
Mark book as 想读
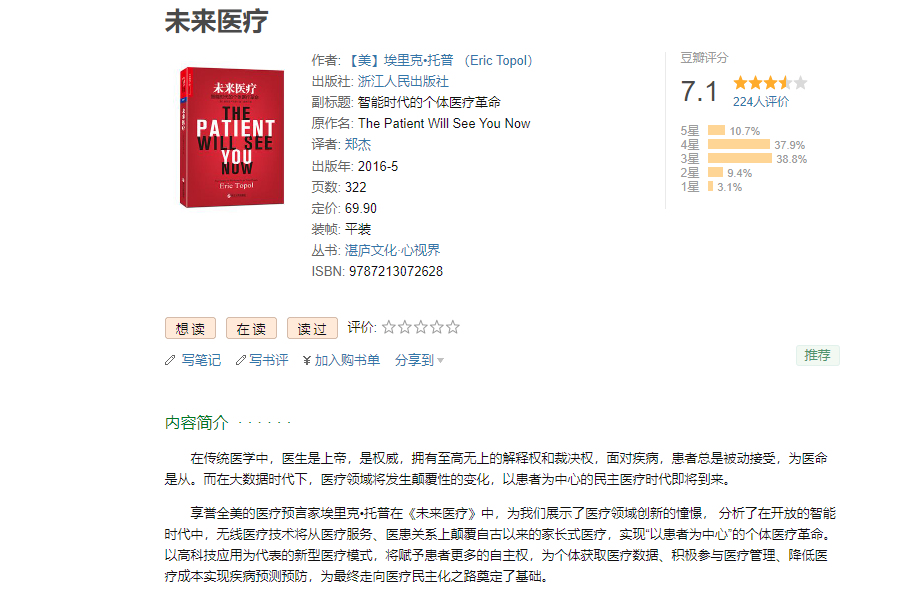coord(190,328)
